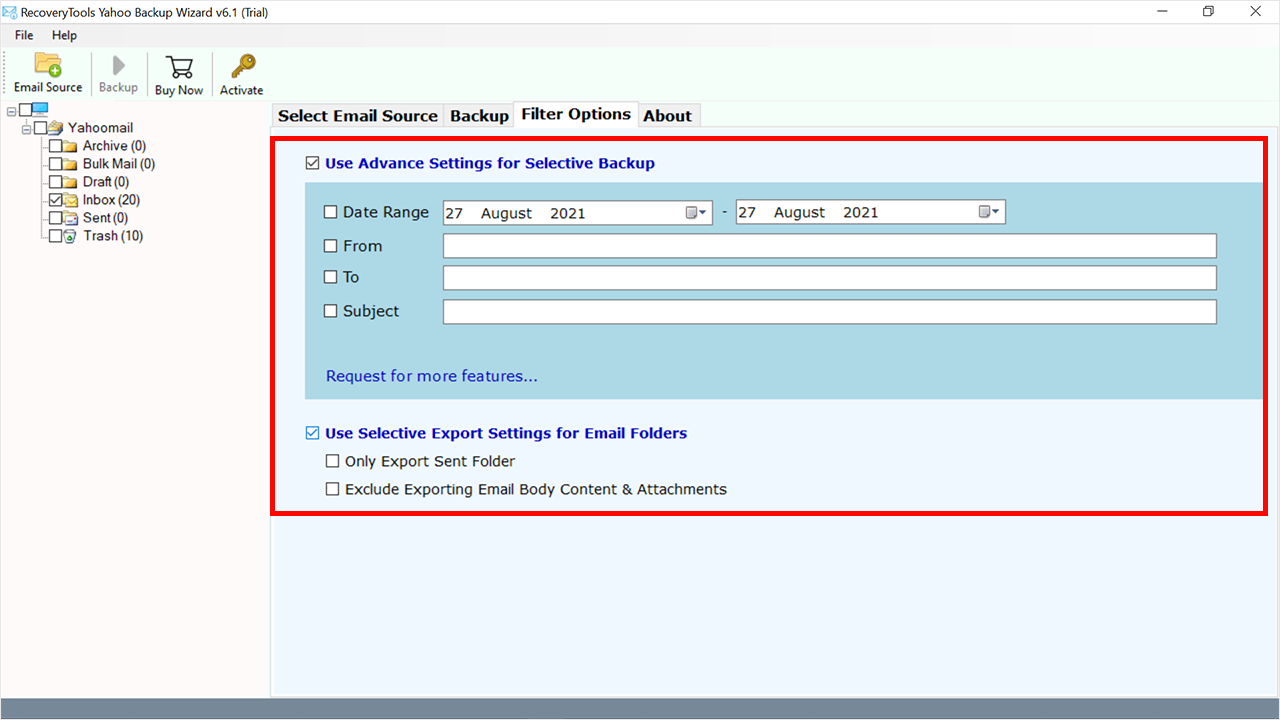Image resolution: width=1280 pixels, height=720 pixels.
Task: Uncheck the Inbox folder checkbox
Action: (x=56, y=200)
